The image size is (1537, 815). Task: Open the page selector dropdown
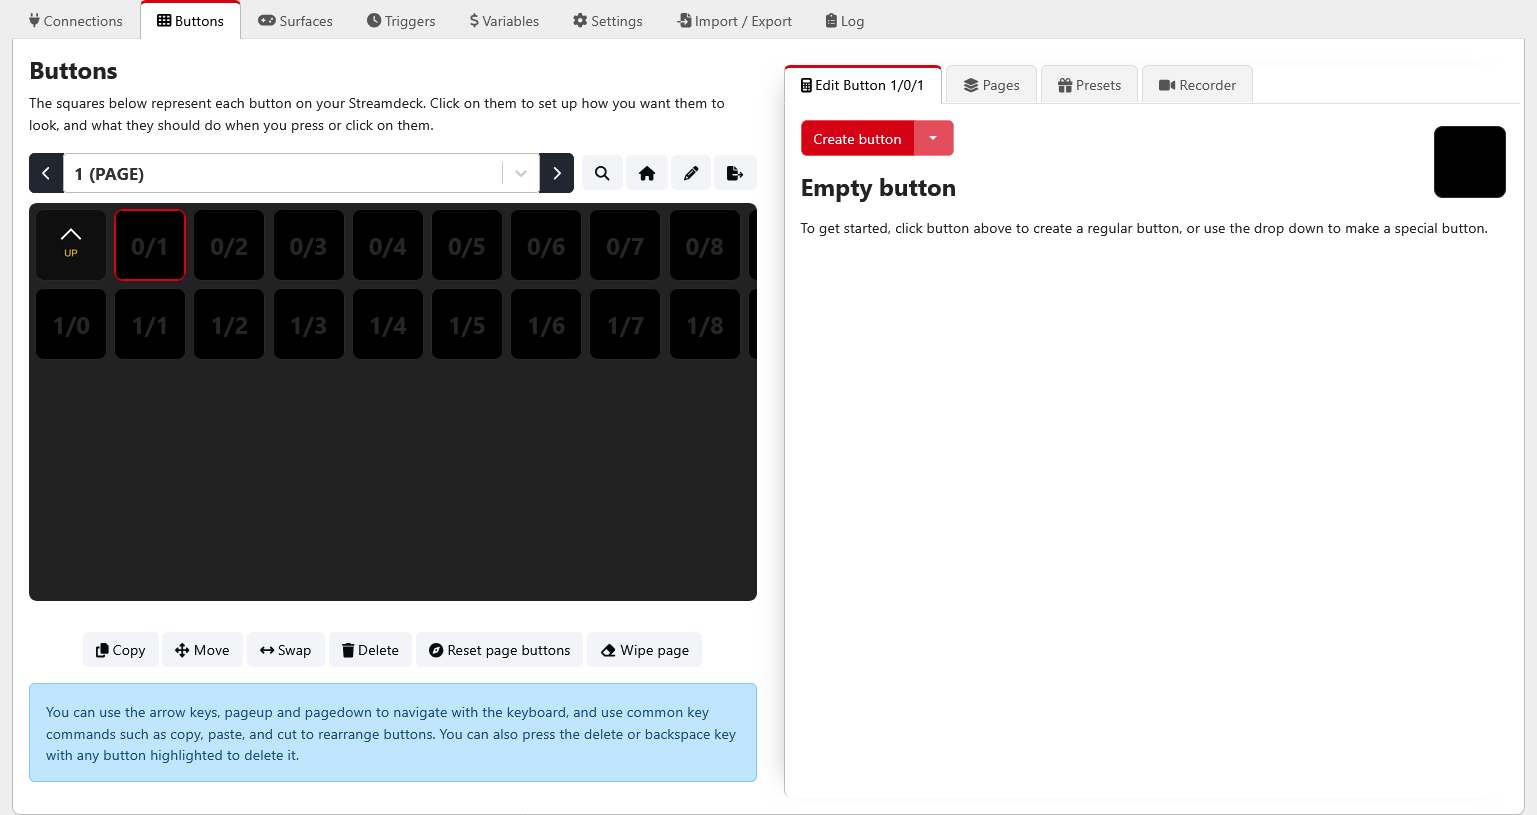(520, 173)
